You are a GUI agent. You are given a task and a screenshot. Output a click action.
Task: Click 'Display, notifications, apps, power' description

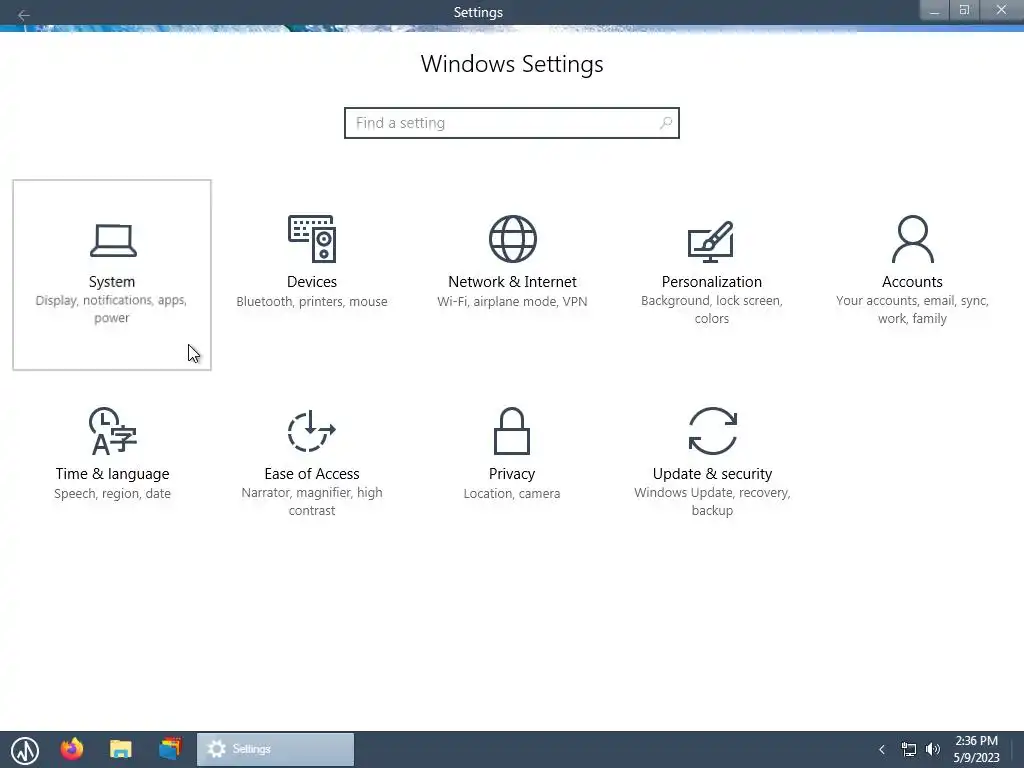coord(112,309)
